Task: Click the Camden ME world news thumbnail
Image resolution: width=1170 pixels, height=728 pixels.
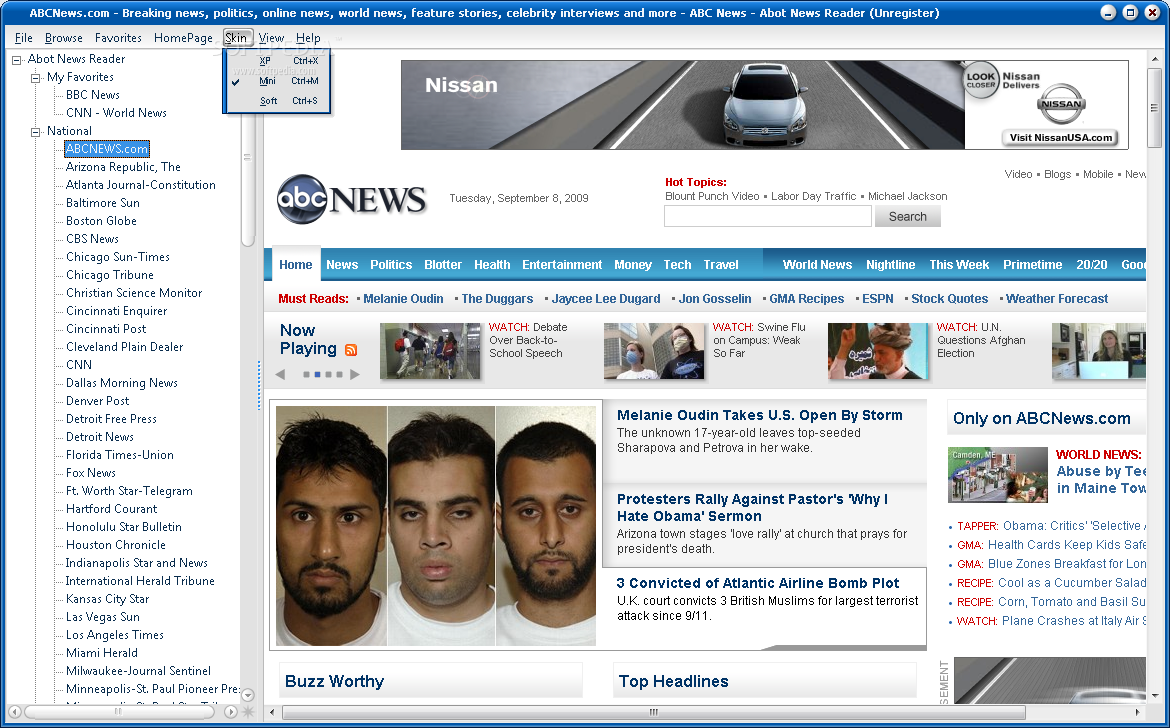Action: pyautogui.click(x=998, y=474)
